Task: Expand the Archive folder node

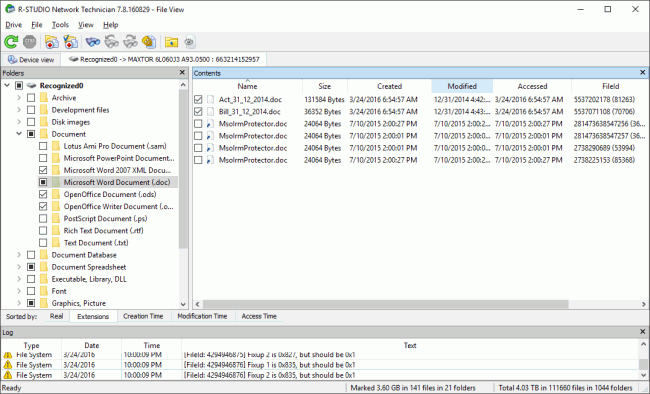Action: pyautogui.click(x=19, y=98)
